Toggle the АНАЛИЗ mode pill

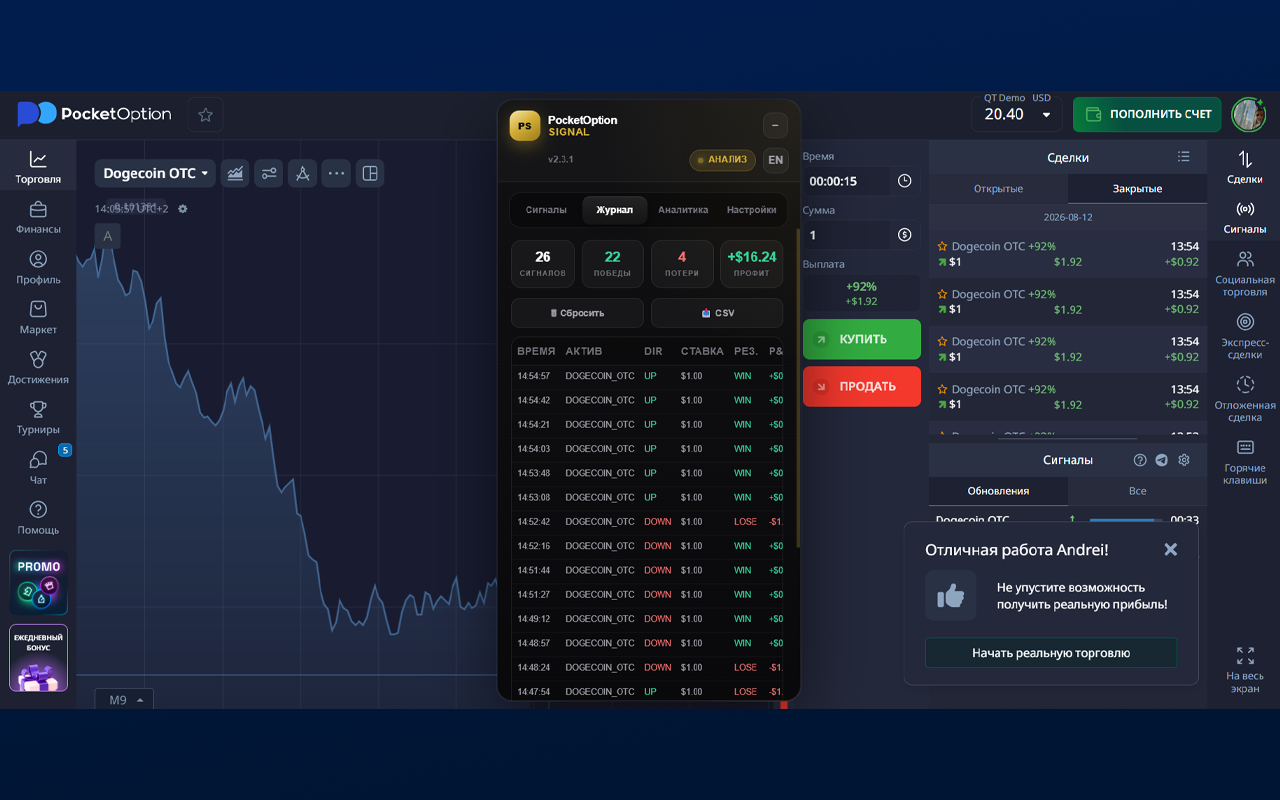click(x=722, y=160)
